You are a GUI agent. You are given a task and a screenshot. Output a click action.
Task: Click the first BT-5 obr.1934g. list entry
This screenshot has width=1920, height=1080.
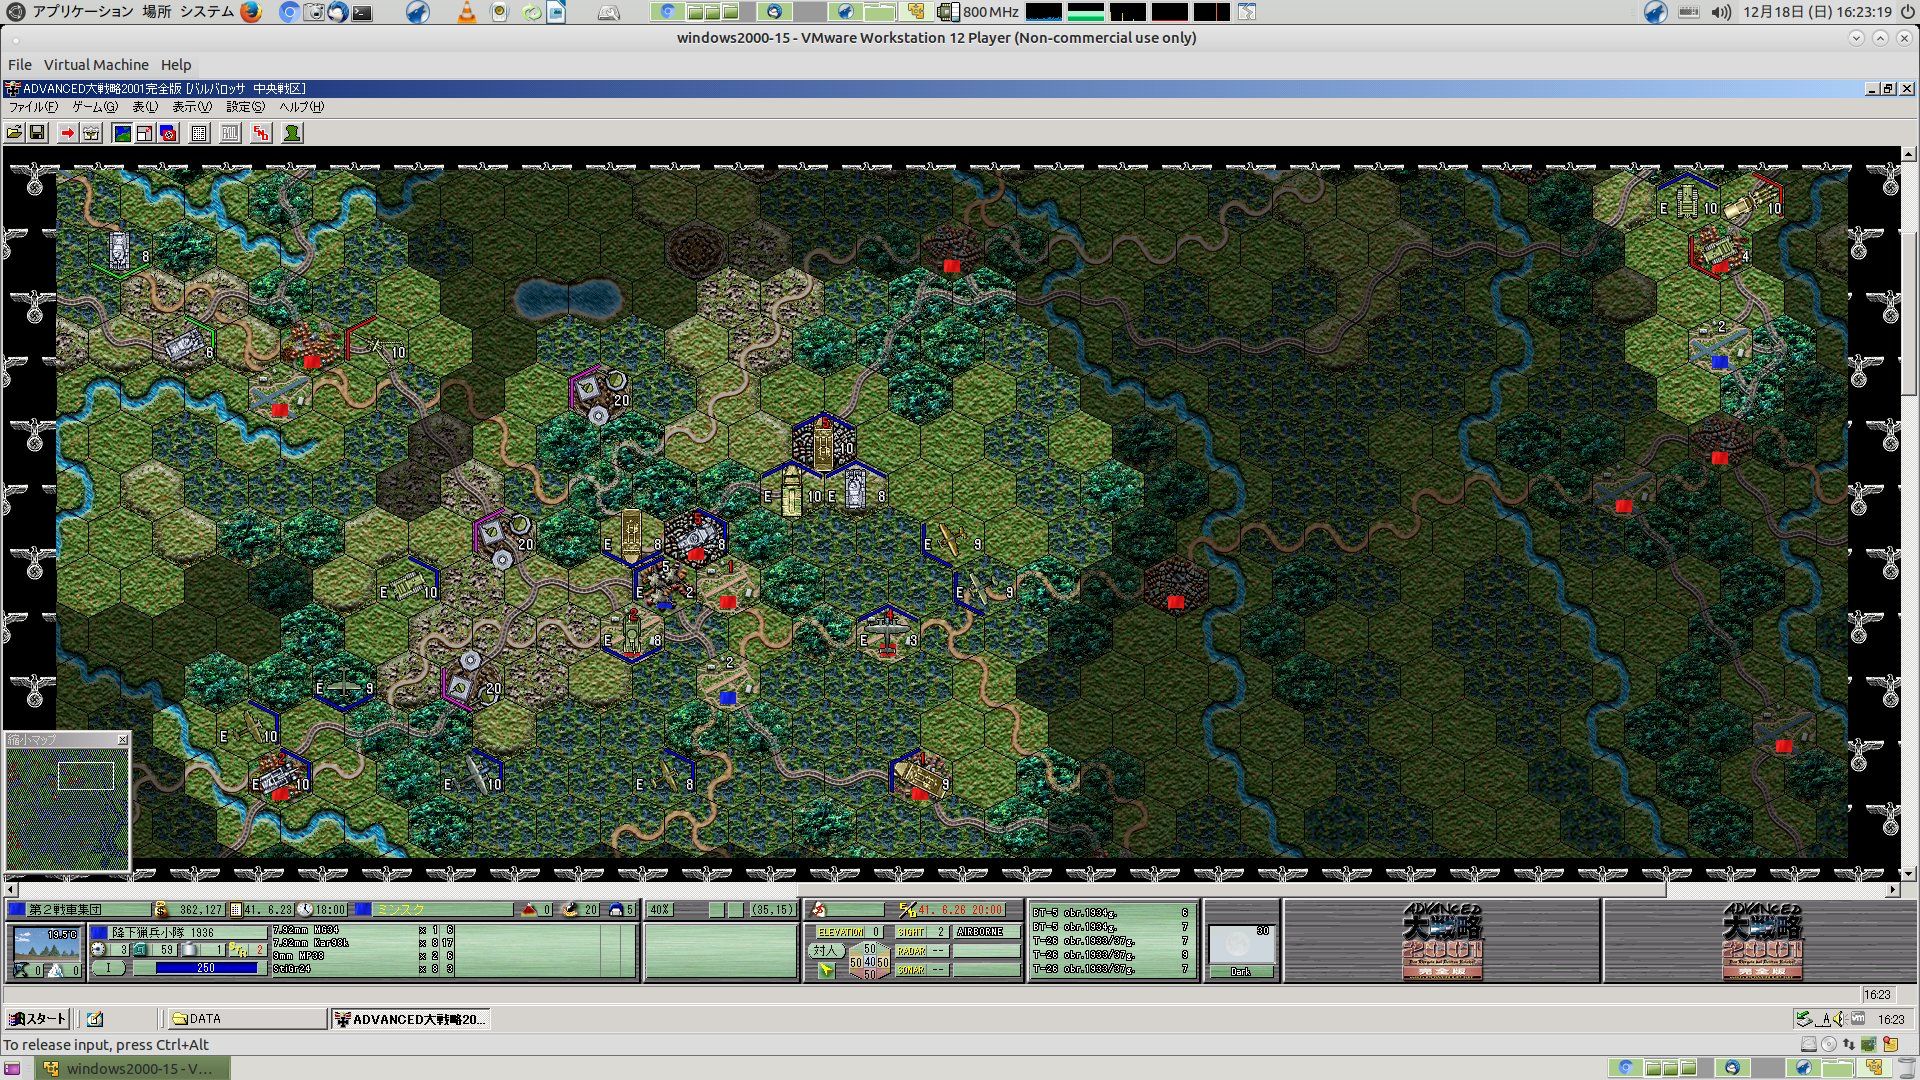(x=1110, y=913)
